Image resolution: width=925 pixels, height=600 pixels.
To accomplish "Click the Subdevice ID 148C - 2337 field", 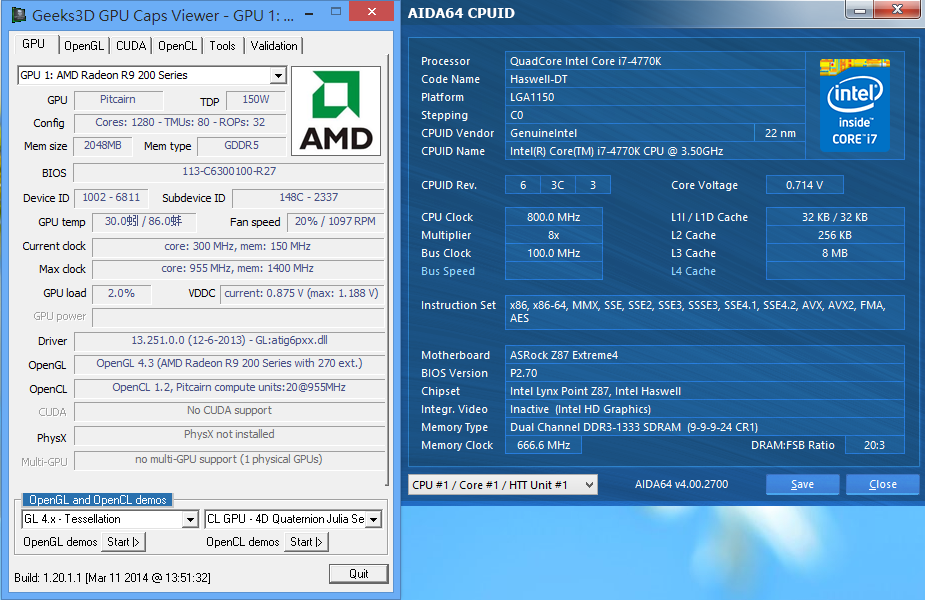I will point(309,198).
